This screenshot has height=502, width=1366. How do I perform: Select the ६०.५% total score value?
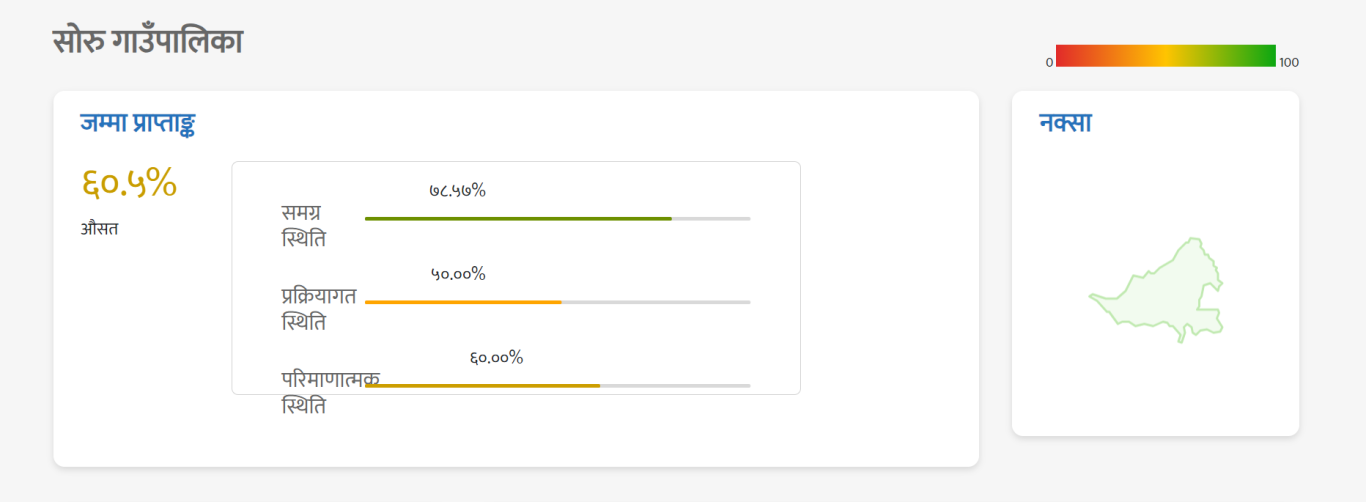[129, 183]
